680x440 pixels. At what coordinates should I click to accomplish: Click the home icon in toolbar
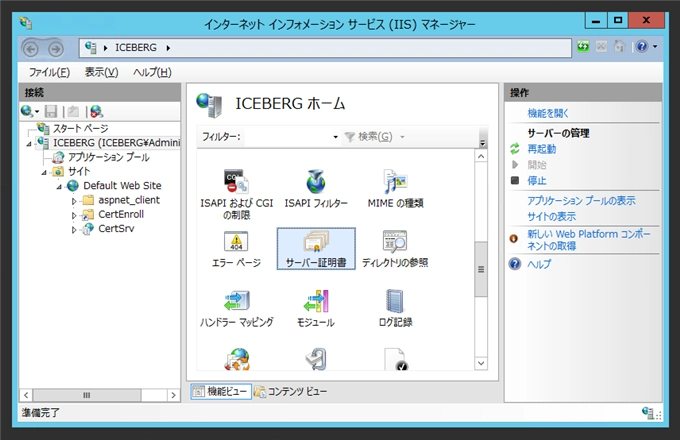tap(619, 46)
